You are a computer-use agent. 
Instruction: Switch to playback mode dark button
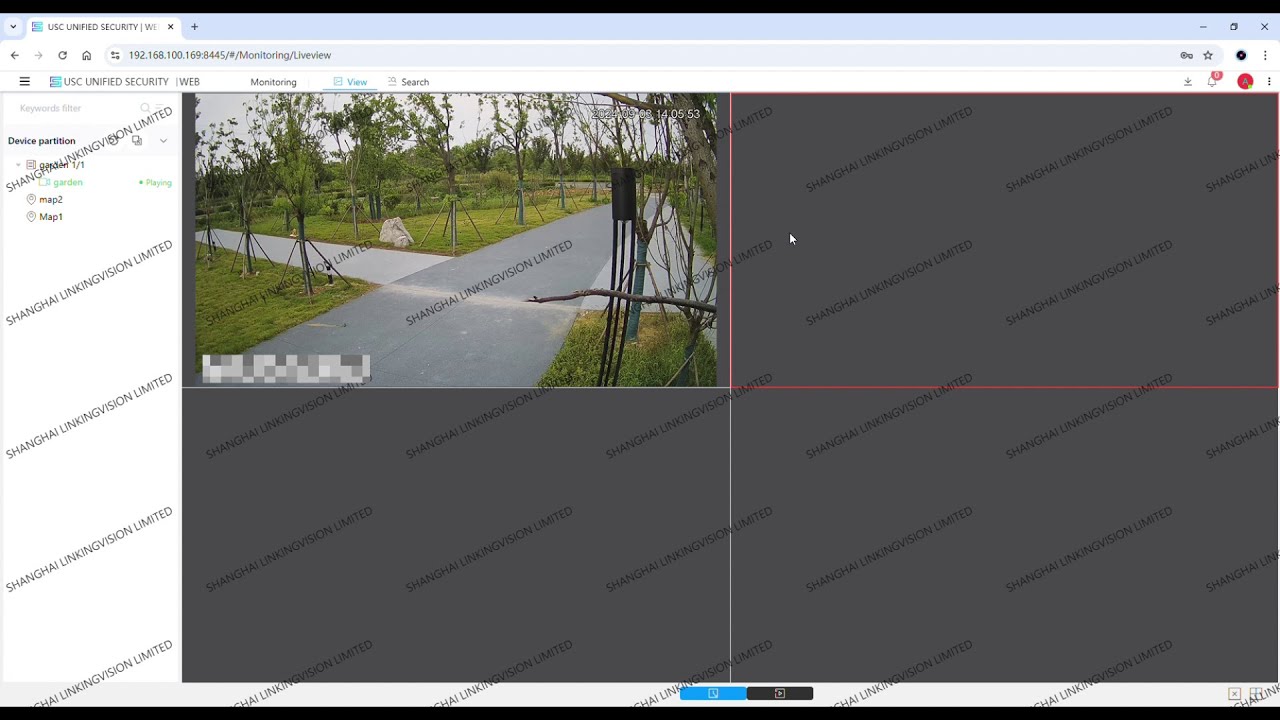(780, 693)
